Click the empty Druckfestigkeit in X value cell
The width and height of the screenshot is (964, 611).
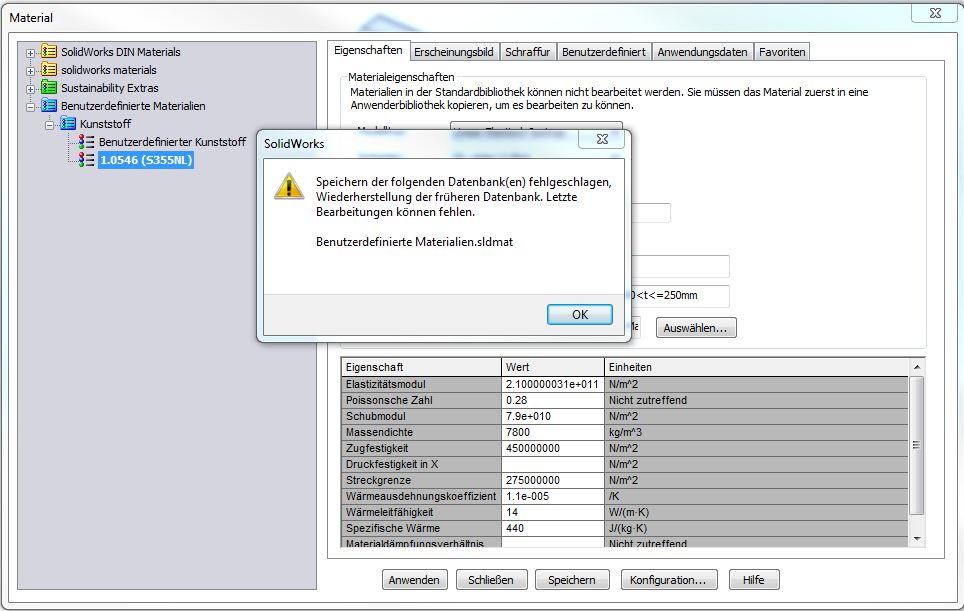pyautogui.click(x=553, y=464)
